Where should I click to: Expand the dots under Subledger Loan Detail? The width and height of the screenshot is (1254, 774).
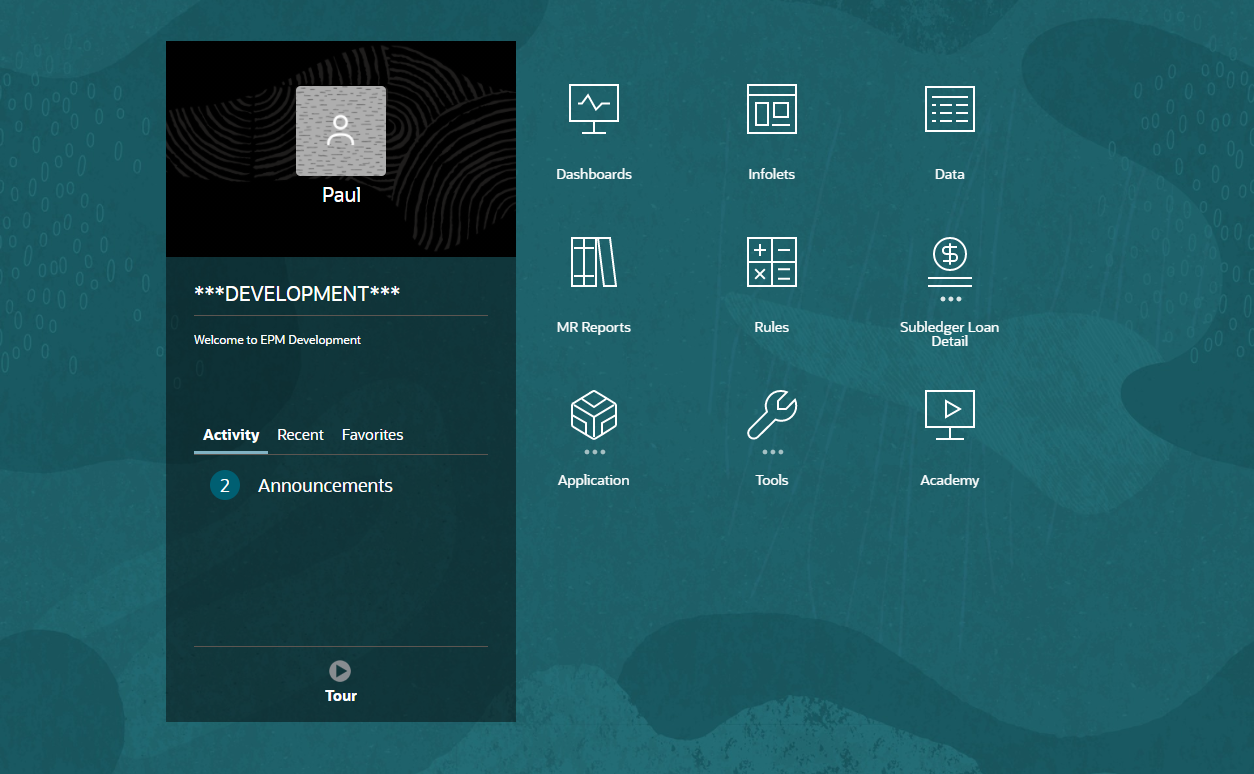tap(950, 299)
